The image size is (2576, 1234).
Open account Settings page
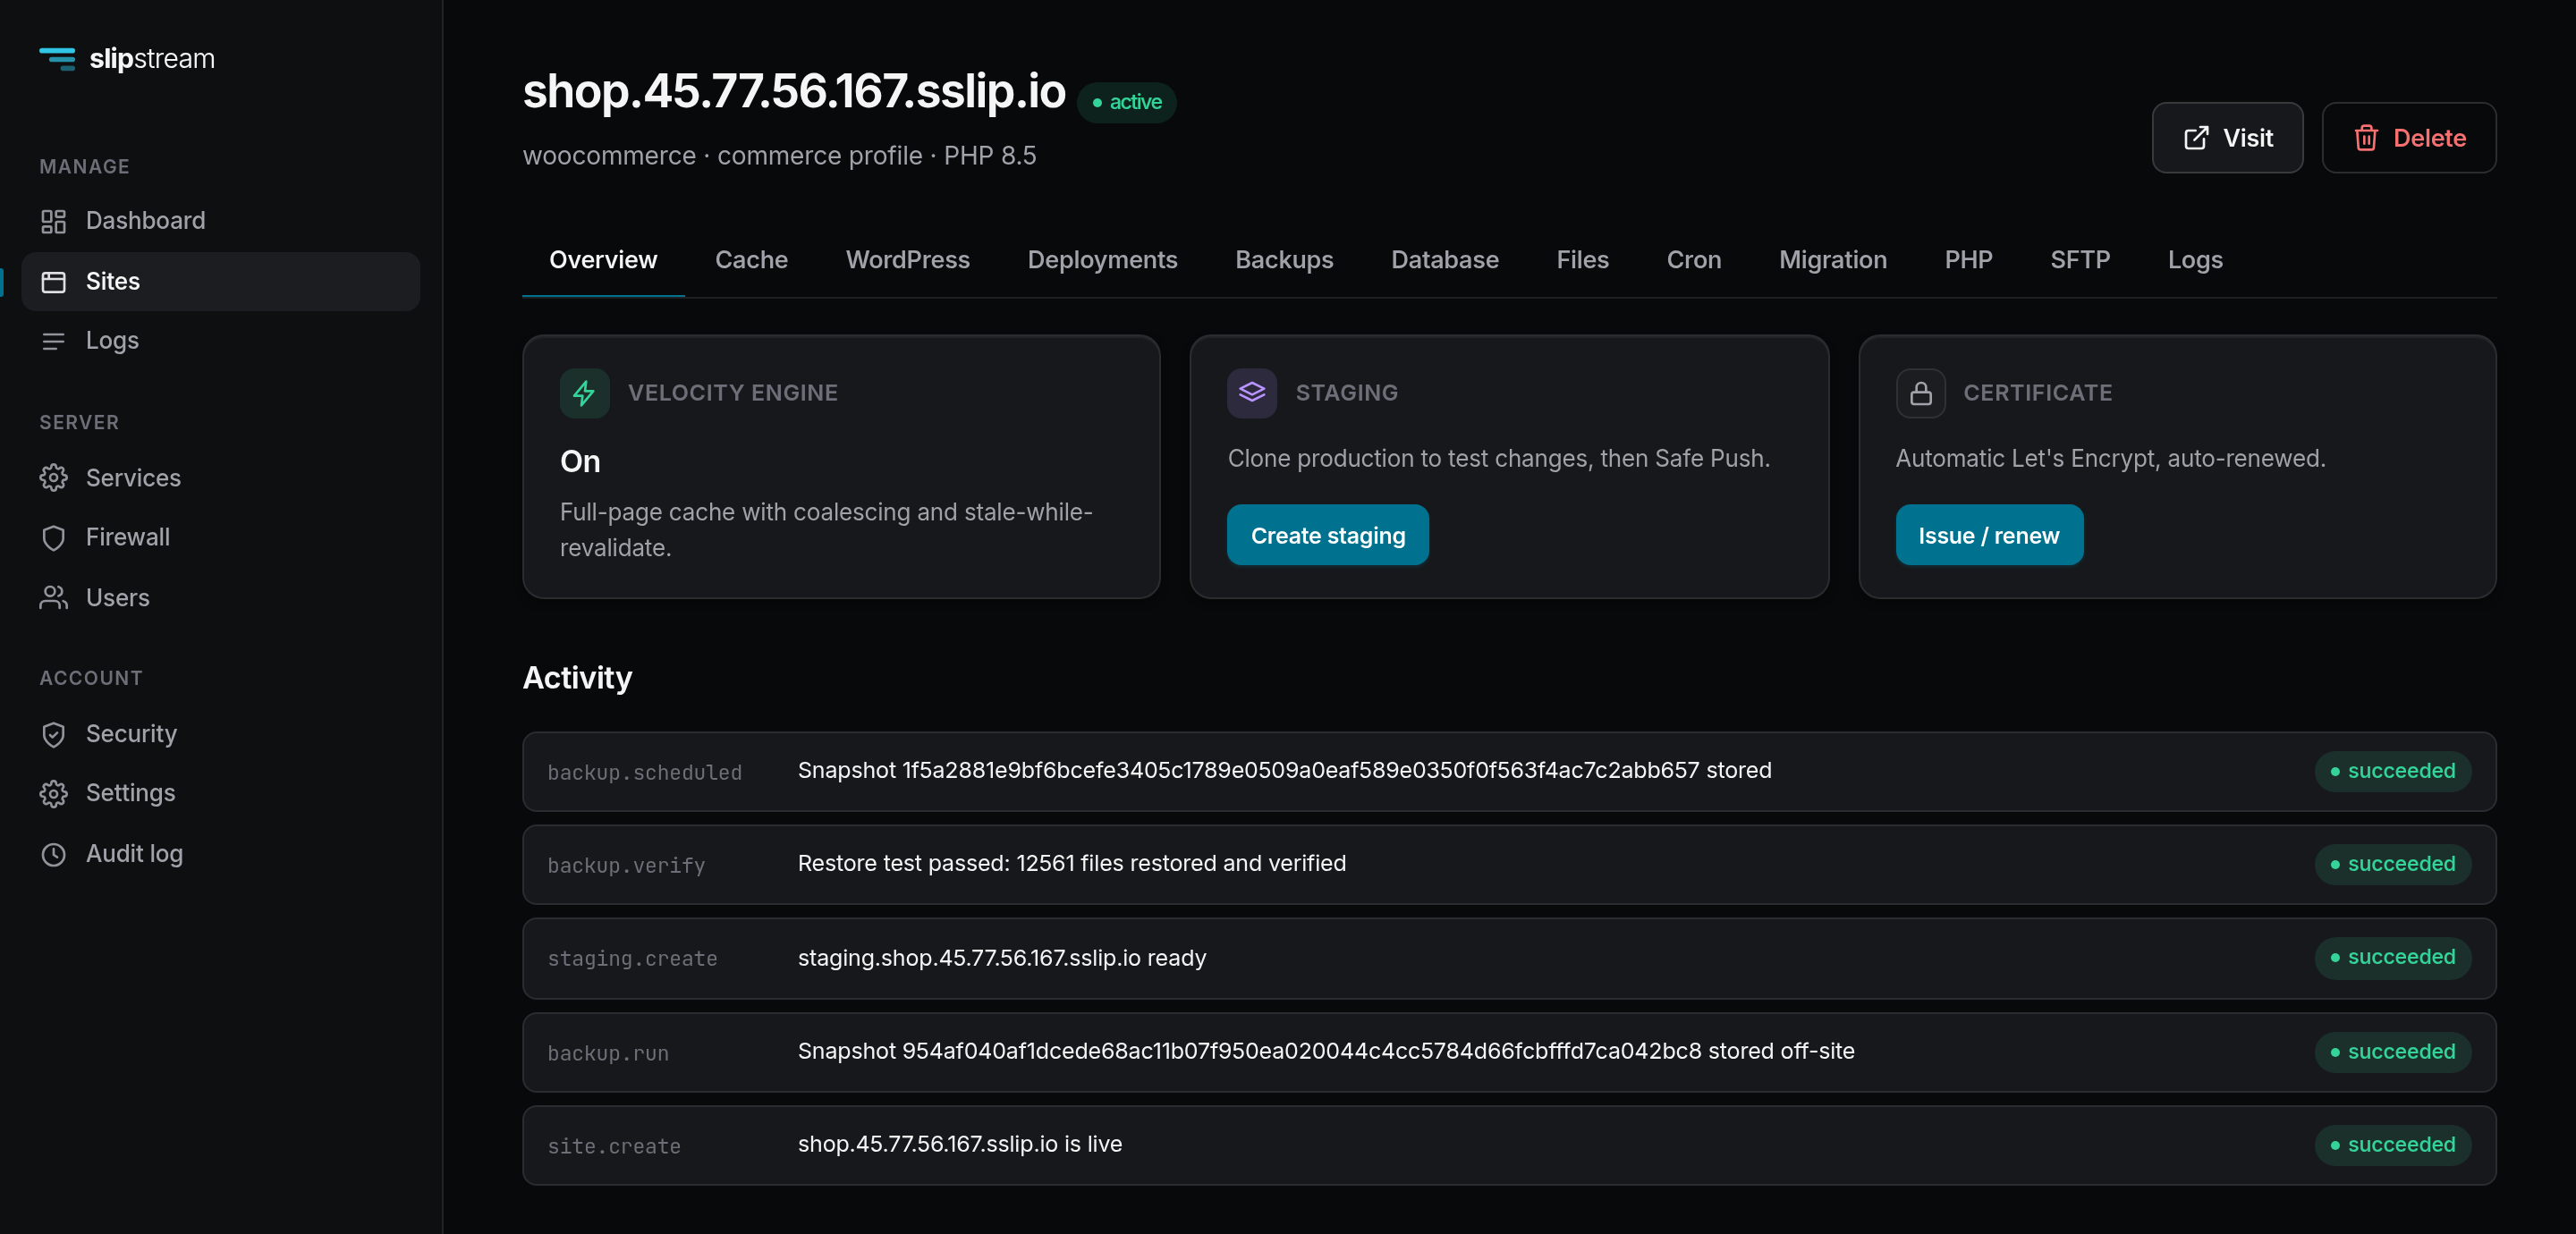tap(220, 794)
